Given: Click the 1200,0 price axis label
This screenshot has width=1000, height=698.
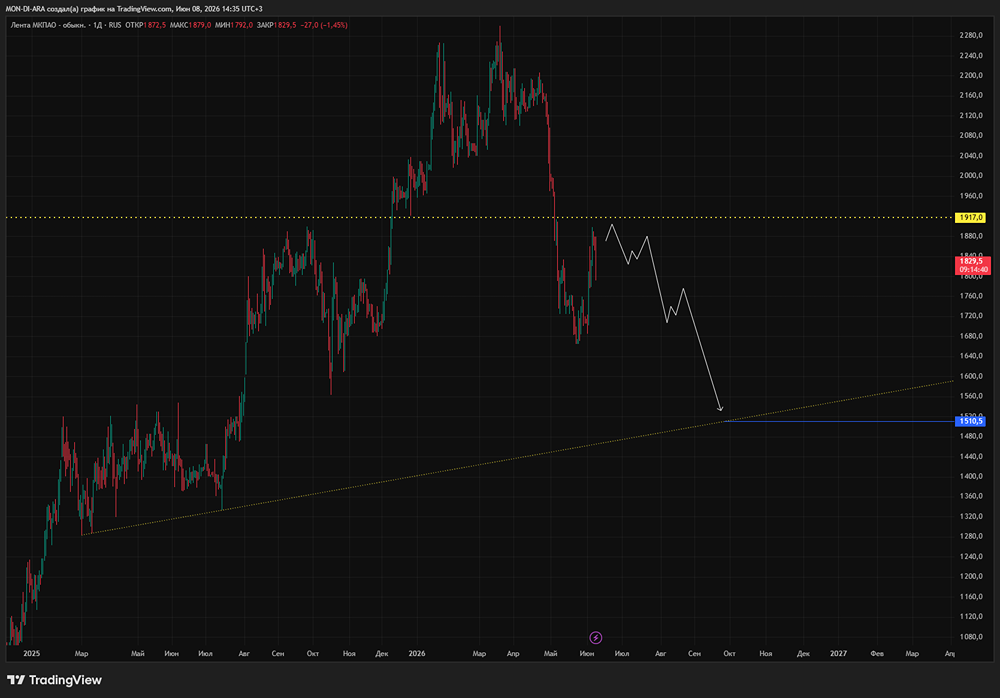Looking at the screenshot, I should (x=971, y=577).
